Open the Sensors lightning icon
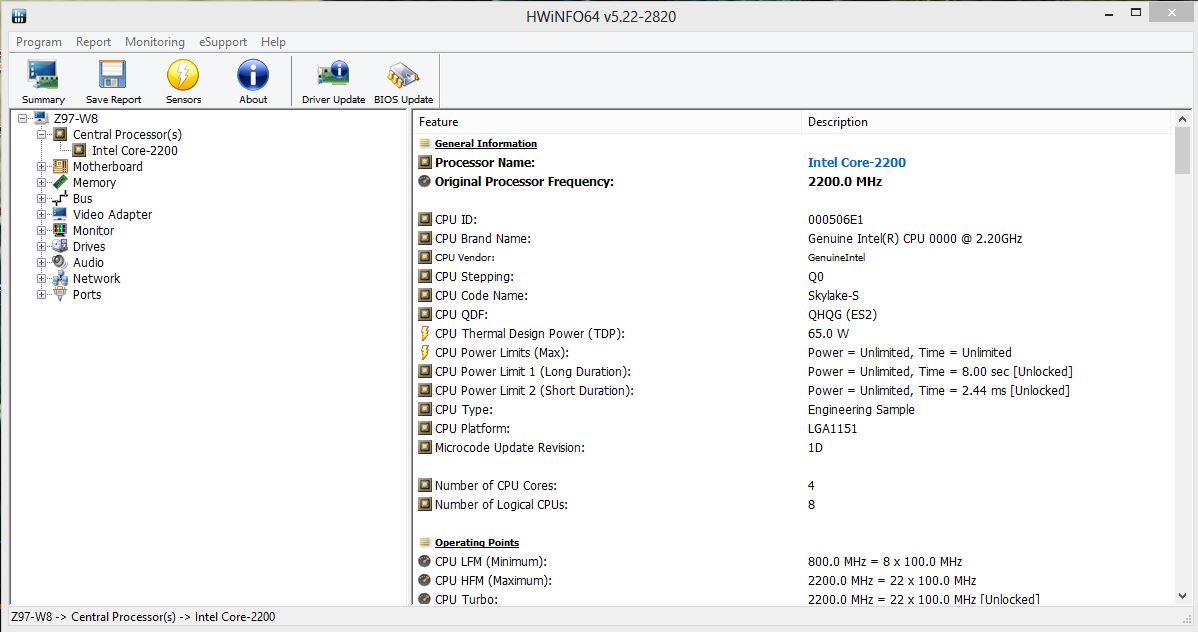 [183, 76]
